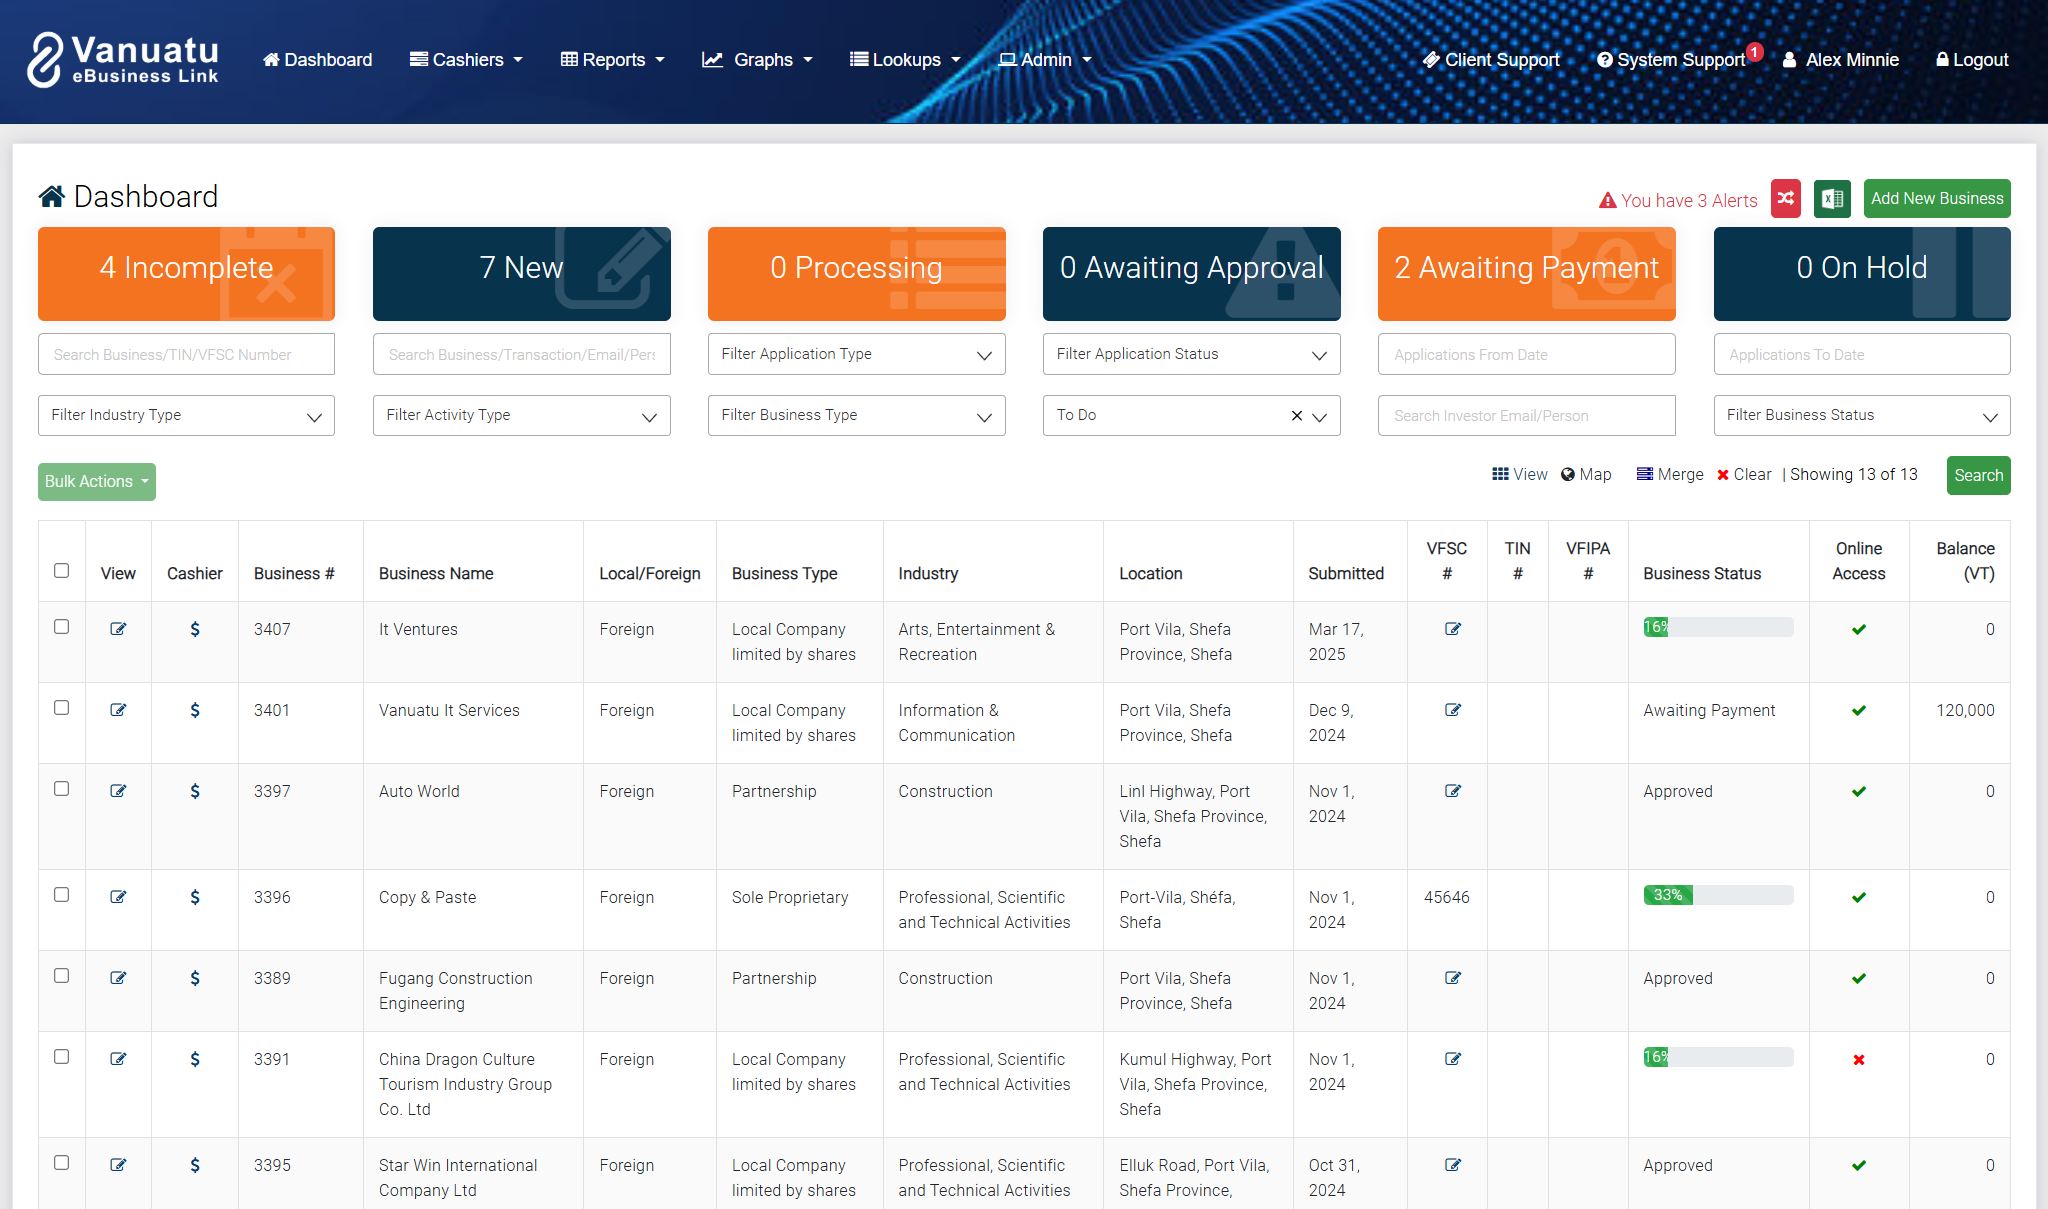Image resolution: width=2048 pixels, height=1209 pixels.
Task: Open edit view icon for It Ventures
Action: [118, 629]
